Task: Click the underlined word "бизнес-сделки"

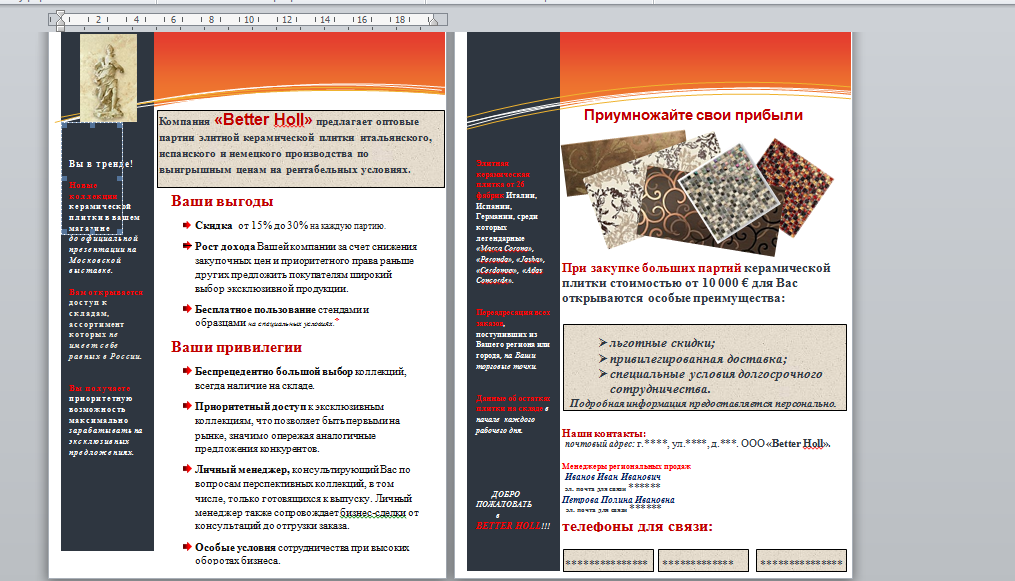Action: (x=373, y=512)
